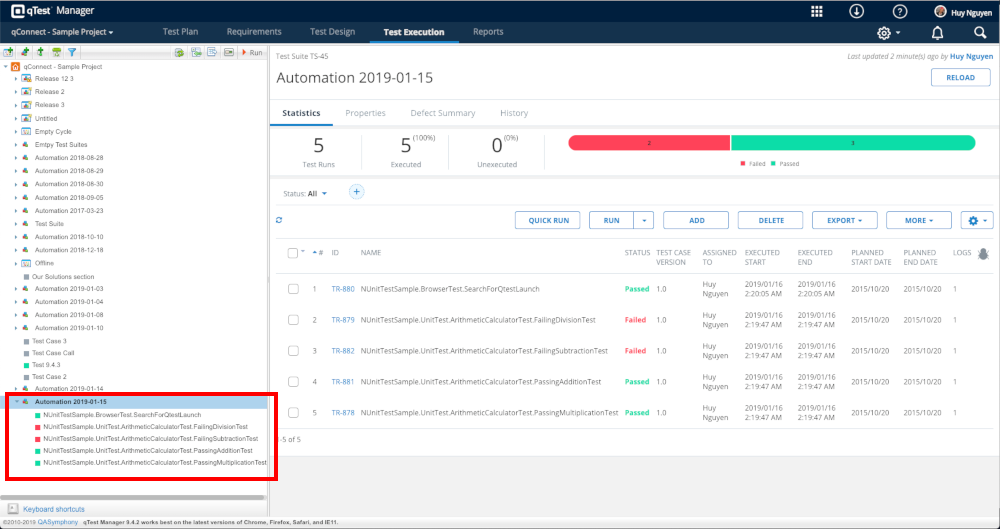Expand the Automation 2018-08-28 tree node
This screenshot has width=1000, height=529.
point(16,158)
